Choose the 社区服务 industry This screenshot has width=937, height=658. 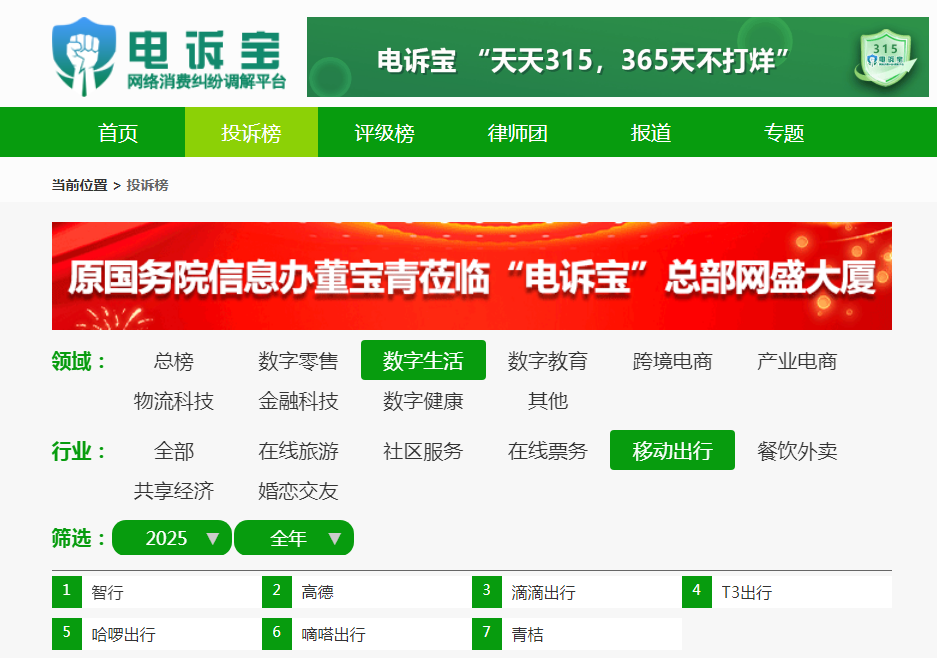tap(423, 451)
